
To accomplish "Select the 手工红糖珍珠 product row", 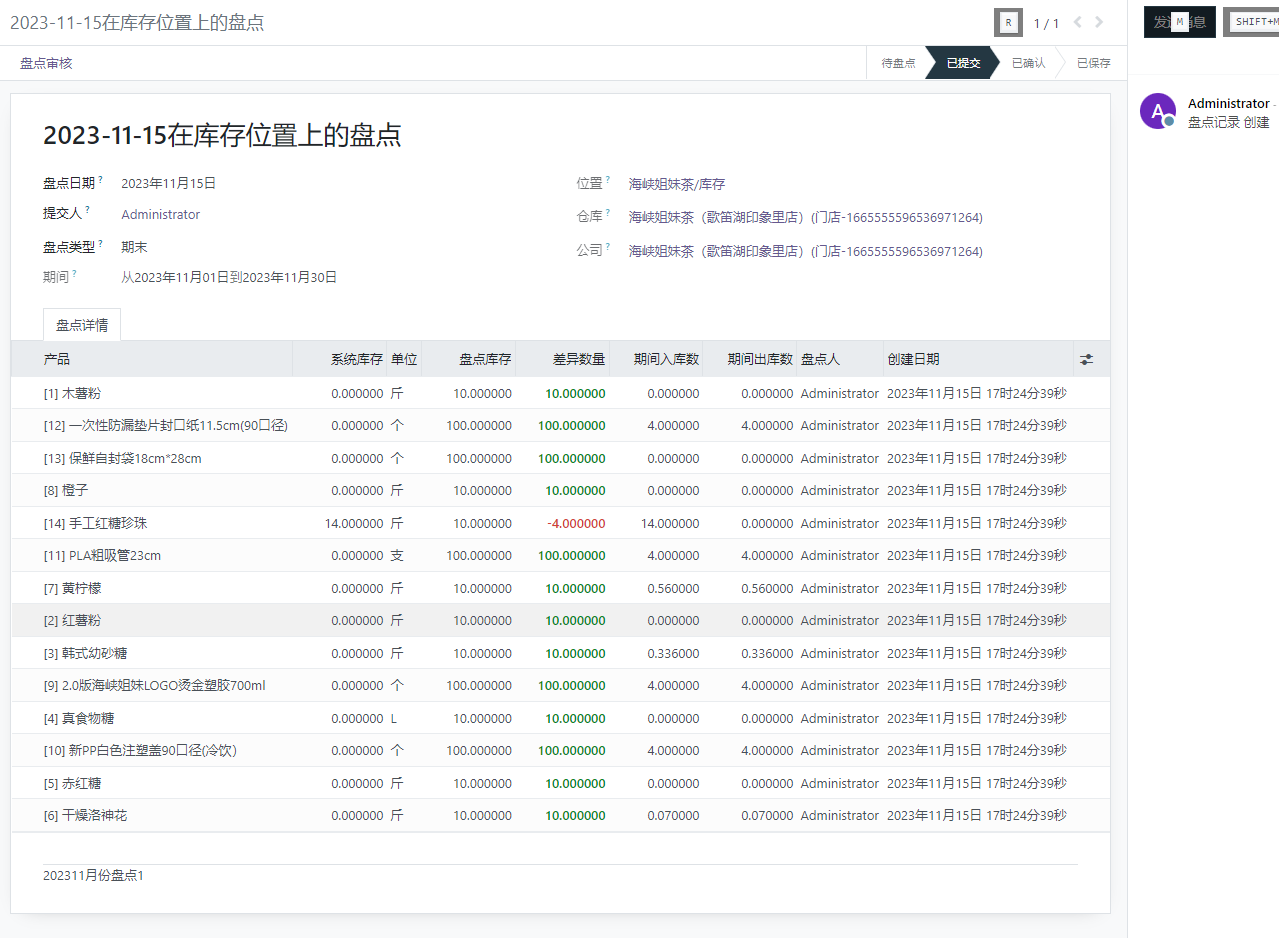I will click(103, 523).
